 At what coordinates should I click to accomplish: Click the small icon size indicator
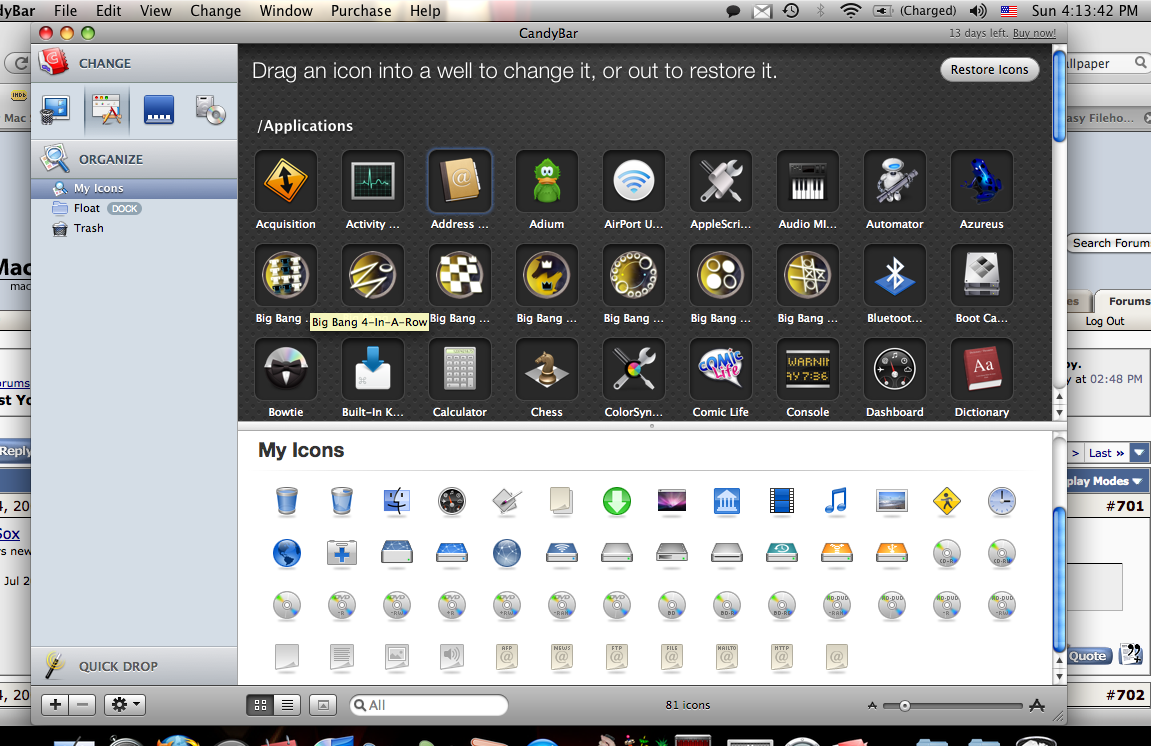tap(872, 706)
